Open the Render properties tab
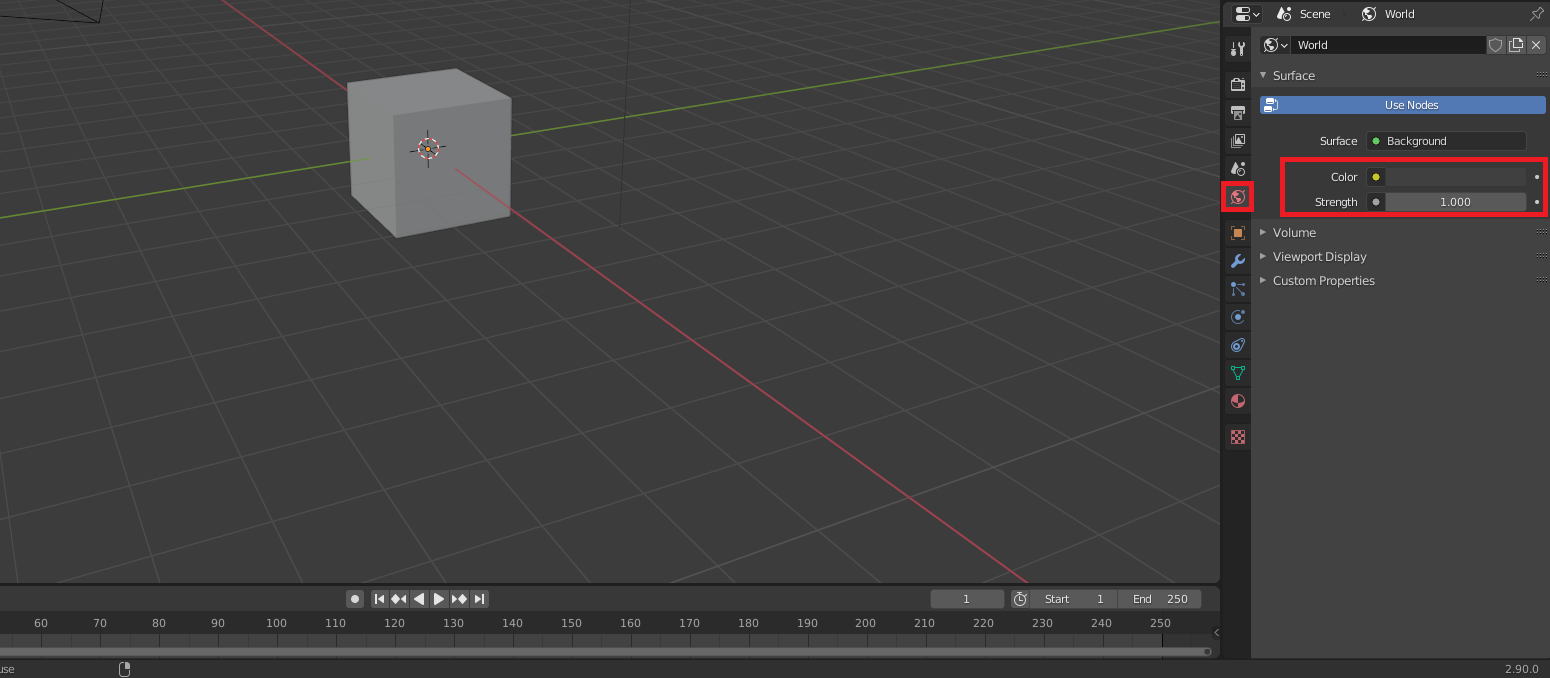The image size is (1550, 678). (1238, 84)
